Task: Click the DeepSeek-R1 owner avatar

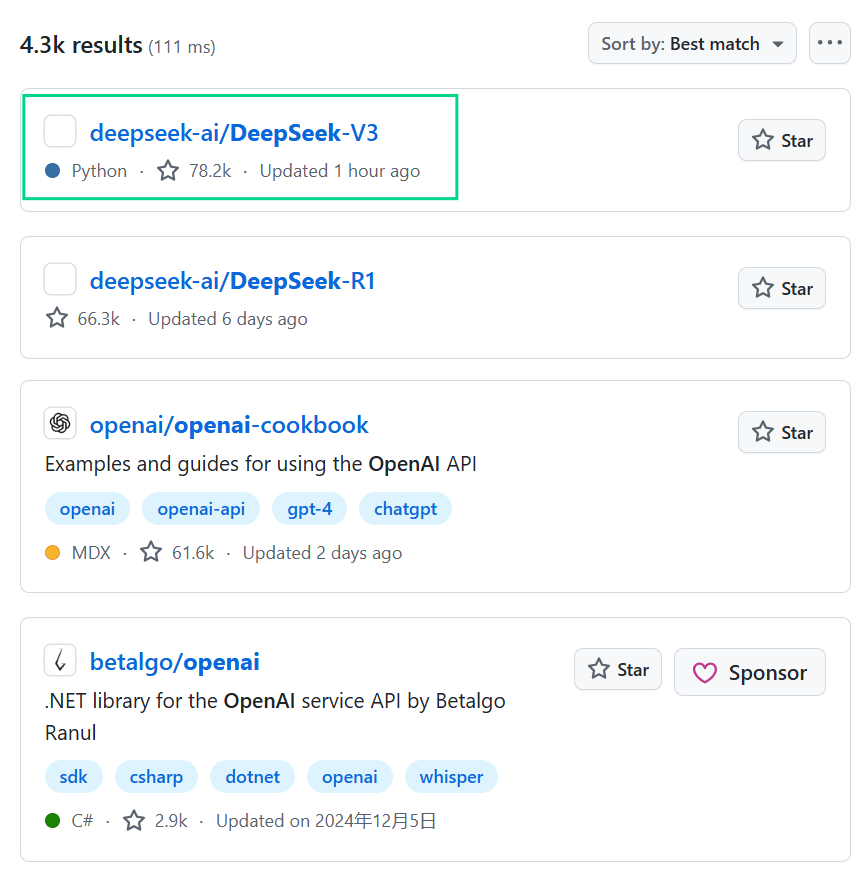Action: pos(60,279)
